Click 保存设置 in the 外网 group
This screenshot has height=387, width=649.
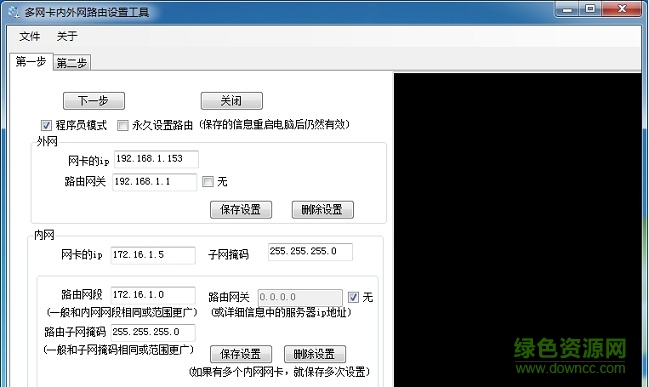(240, 209)
